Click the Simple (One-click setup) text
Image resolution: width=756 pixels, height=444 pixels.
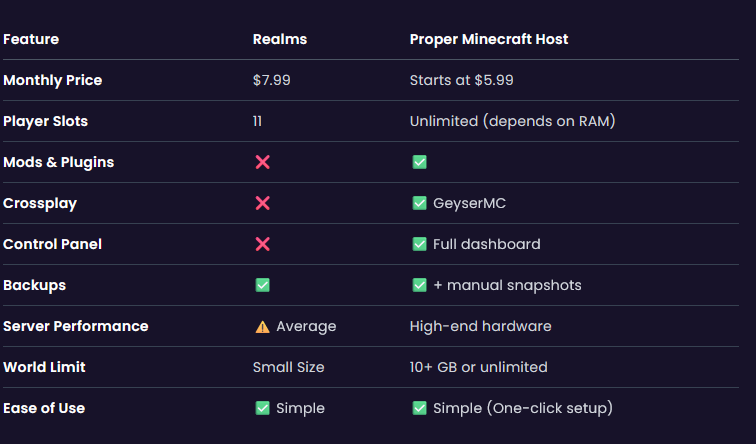523,408
